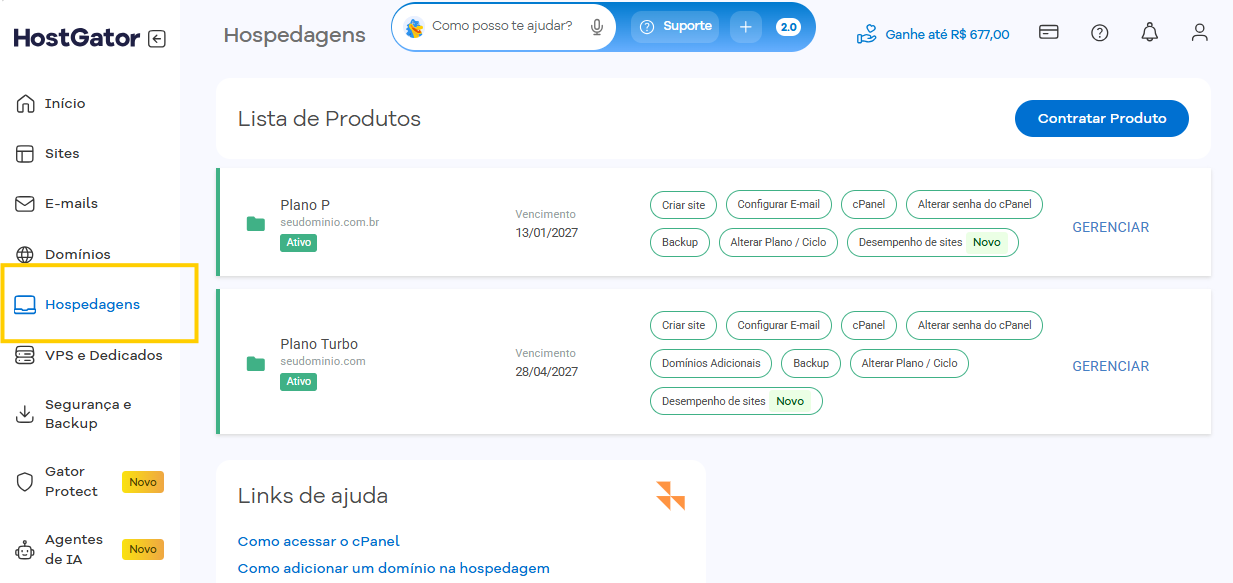Click Domínios Adicionais for Plano Turbo
Screen dimensions: 1233x583
click(711, 363)
